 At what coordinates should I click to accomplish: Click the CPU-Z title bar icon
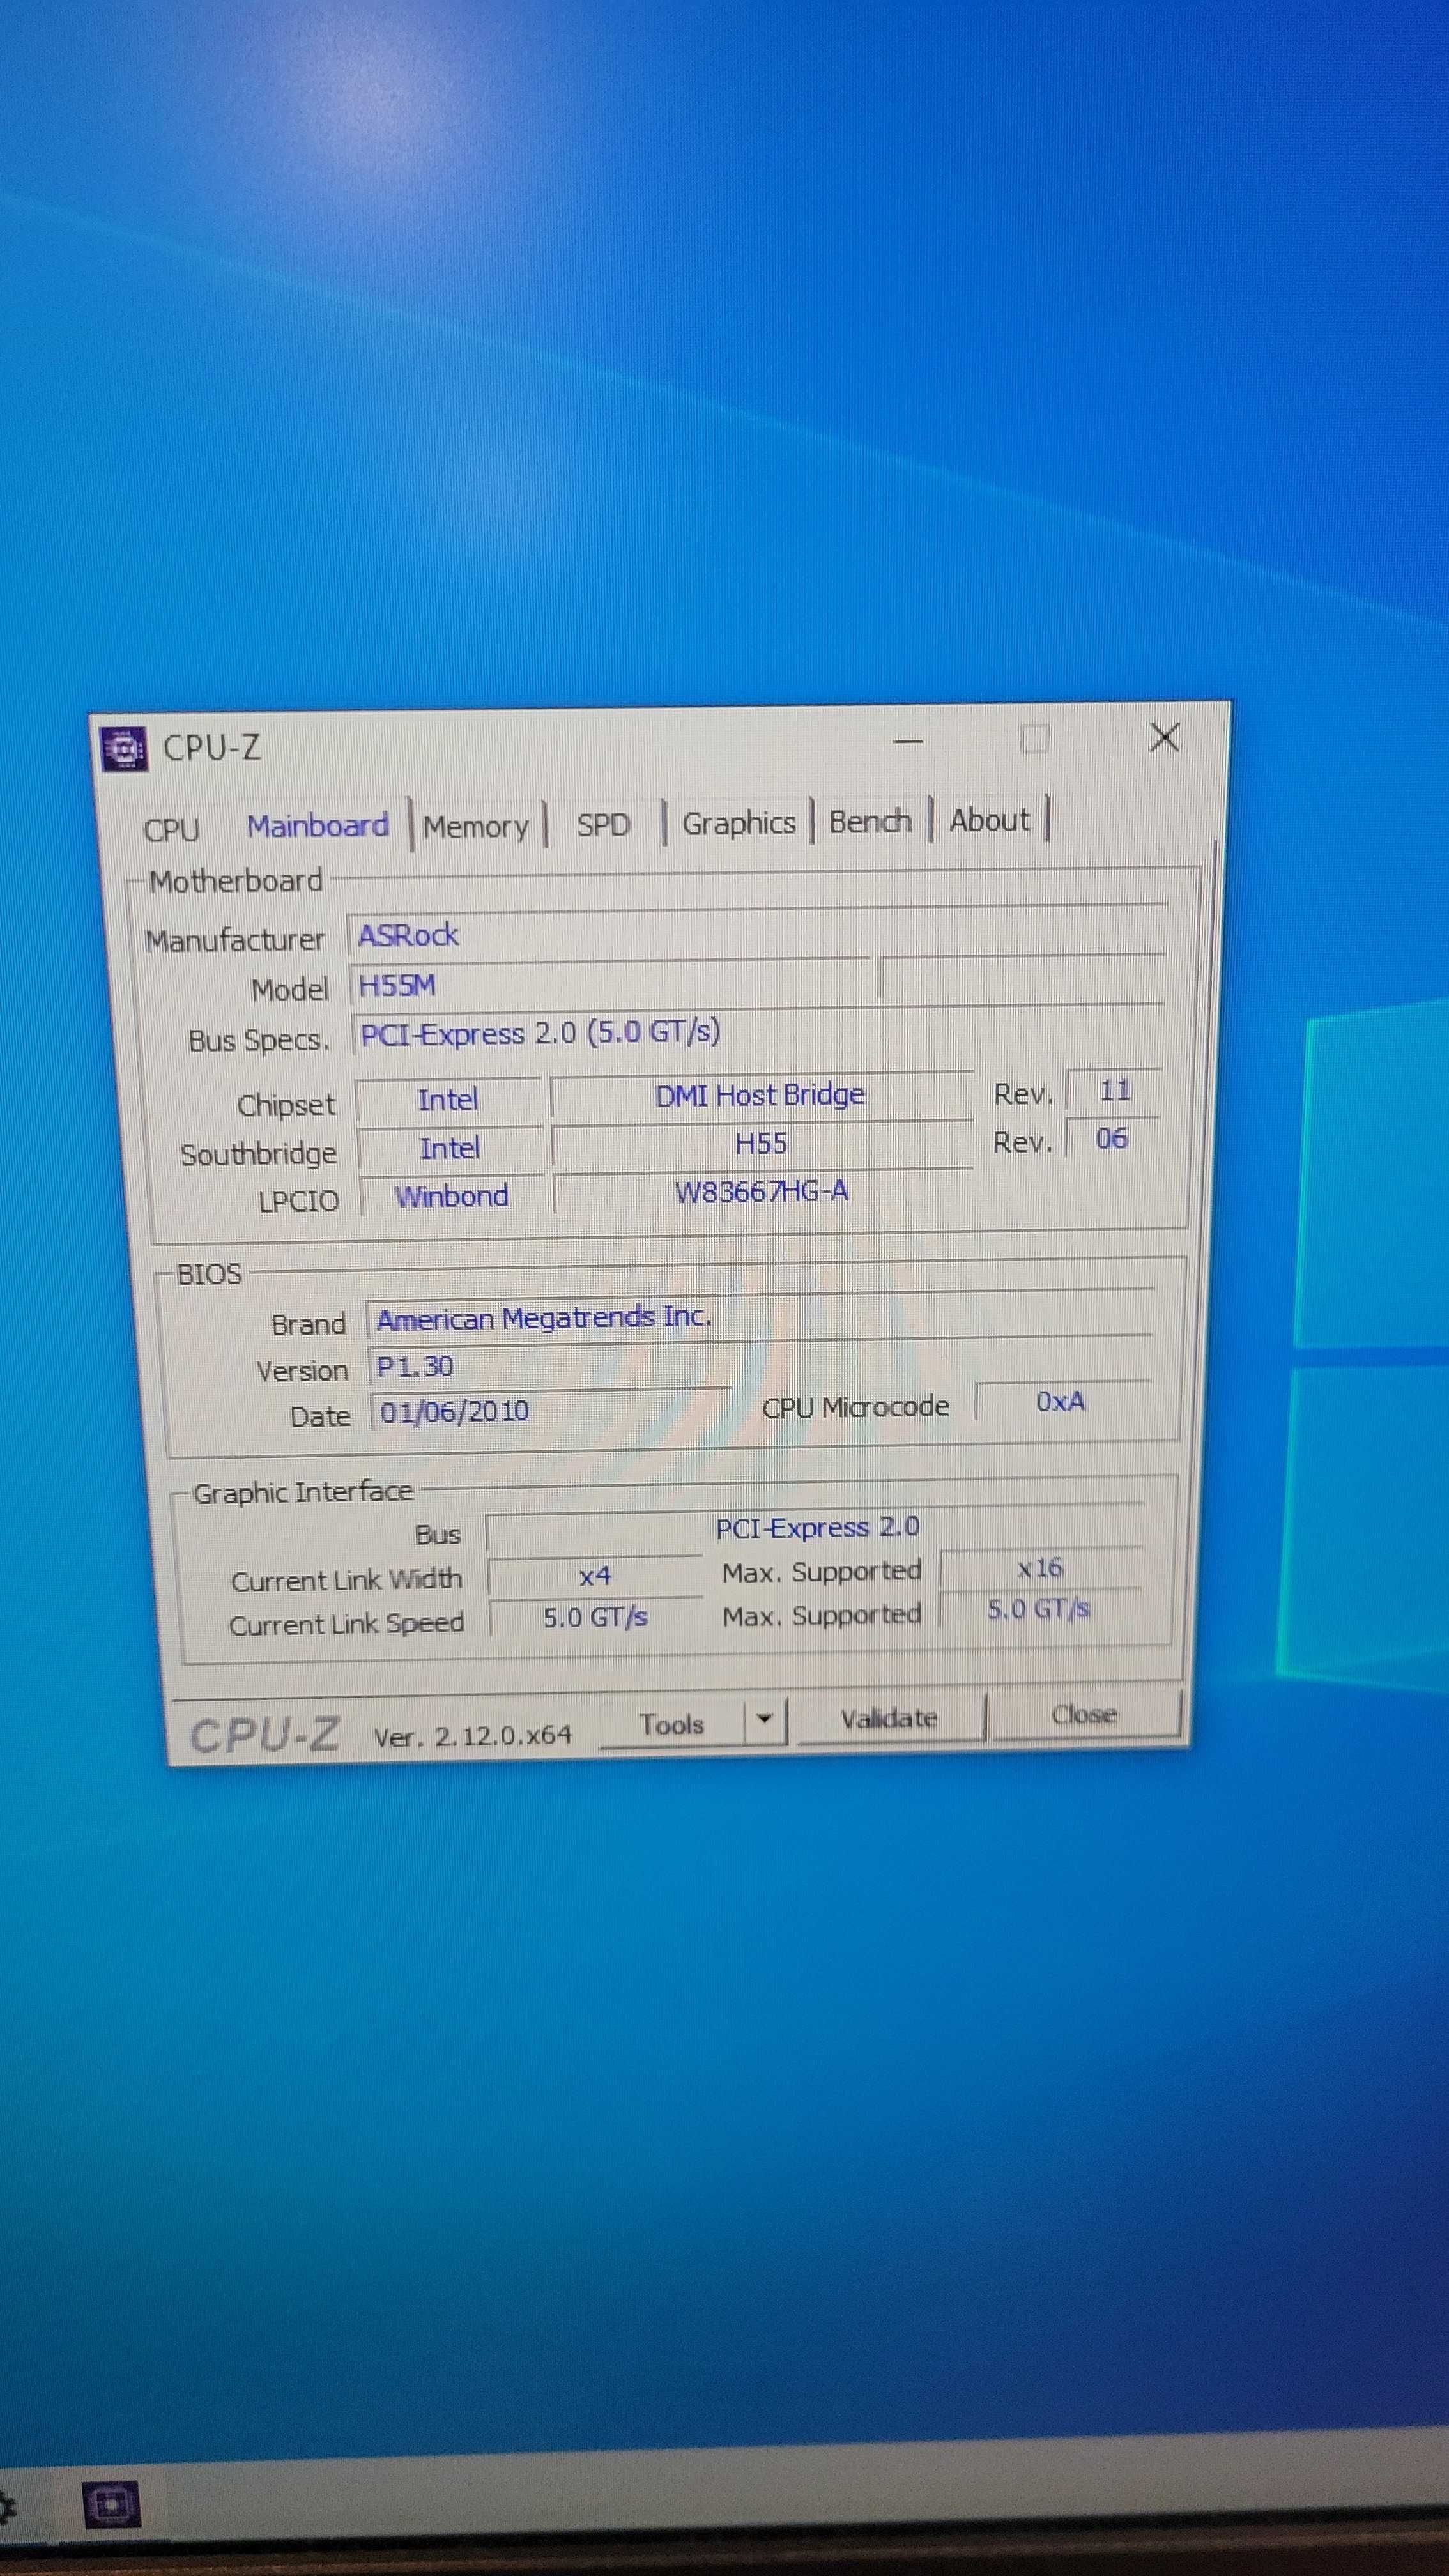point(124,749)
